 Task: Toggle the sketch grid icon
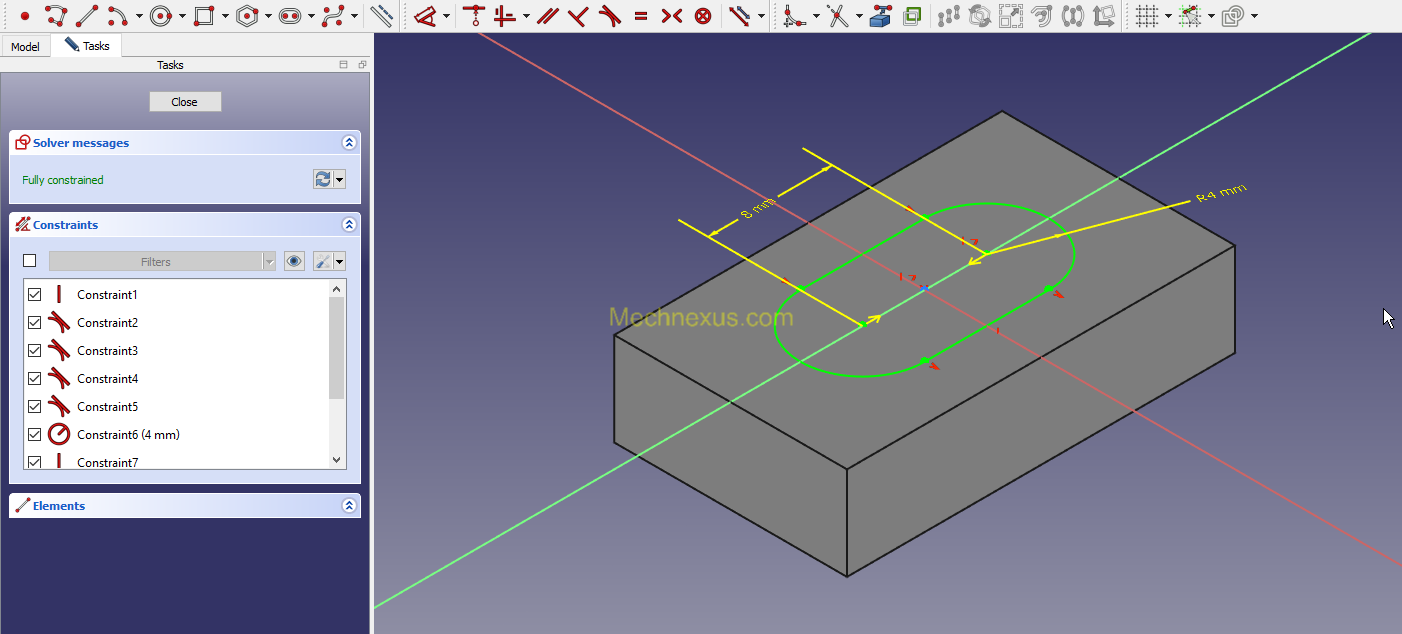pos(1148,16)
